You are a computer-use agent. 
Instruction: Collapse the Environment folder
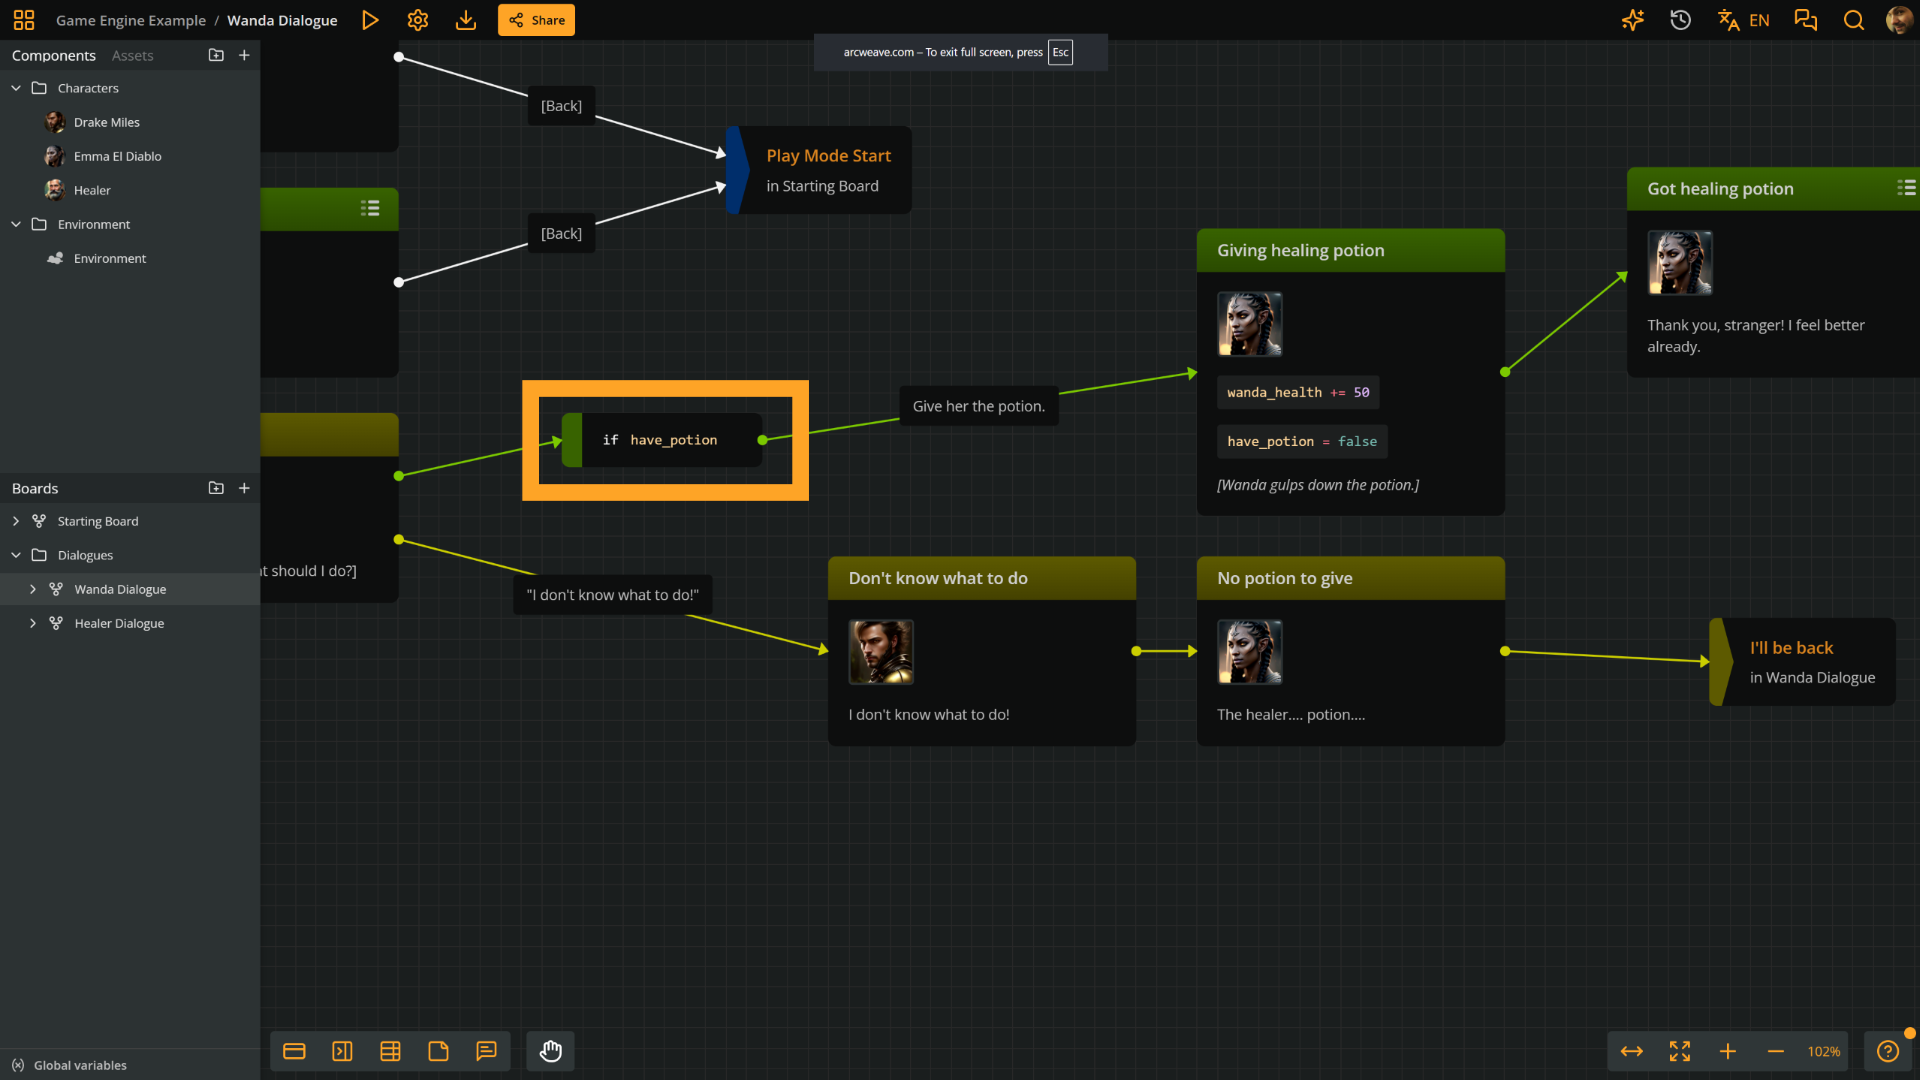[x=16, y=224]
